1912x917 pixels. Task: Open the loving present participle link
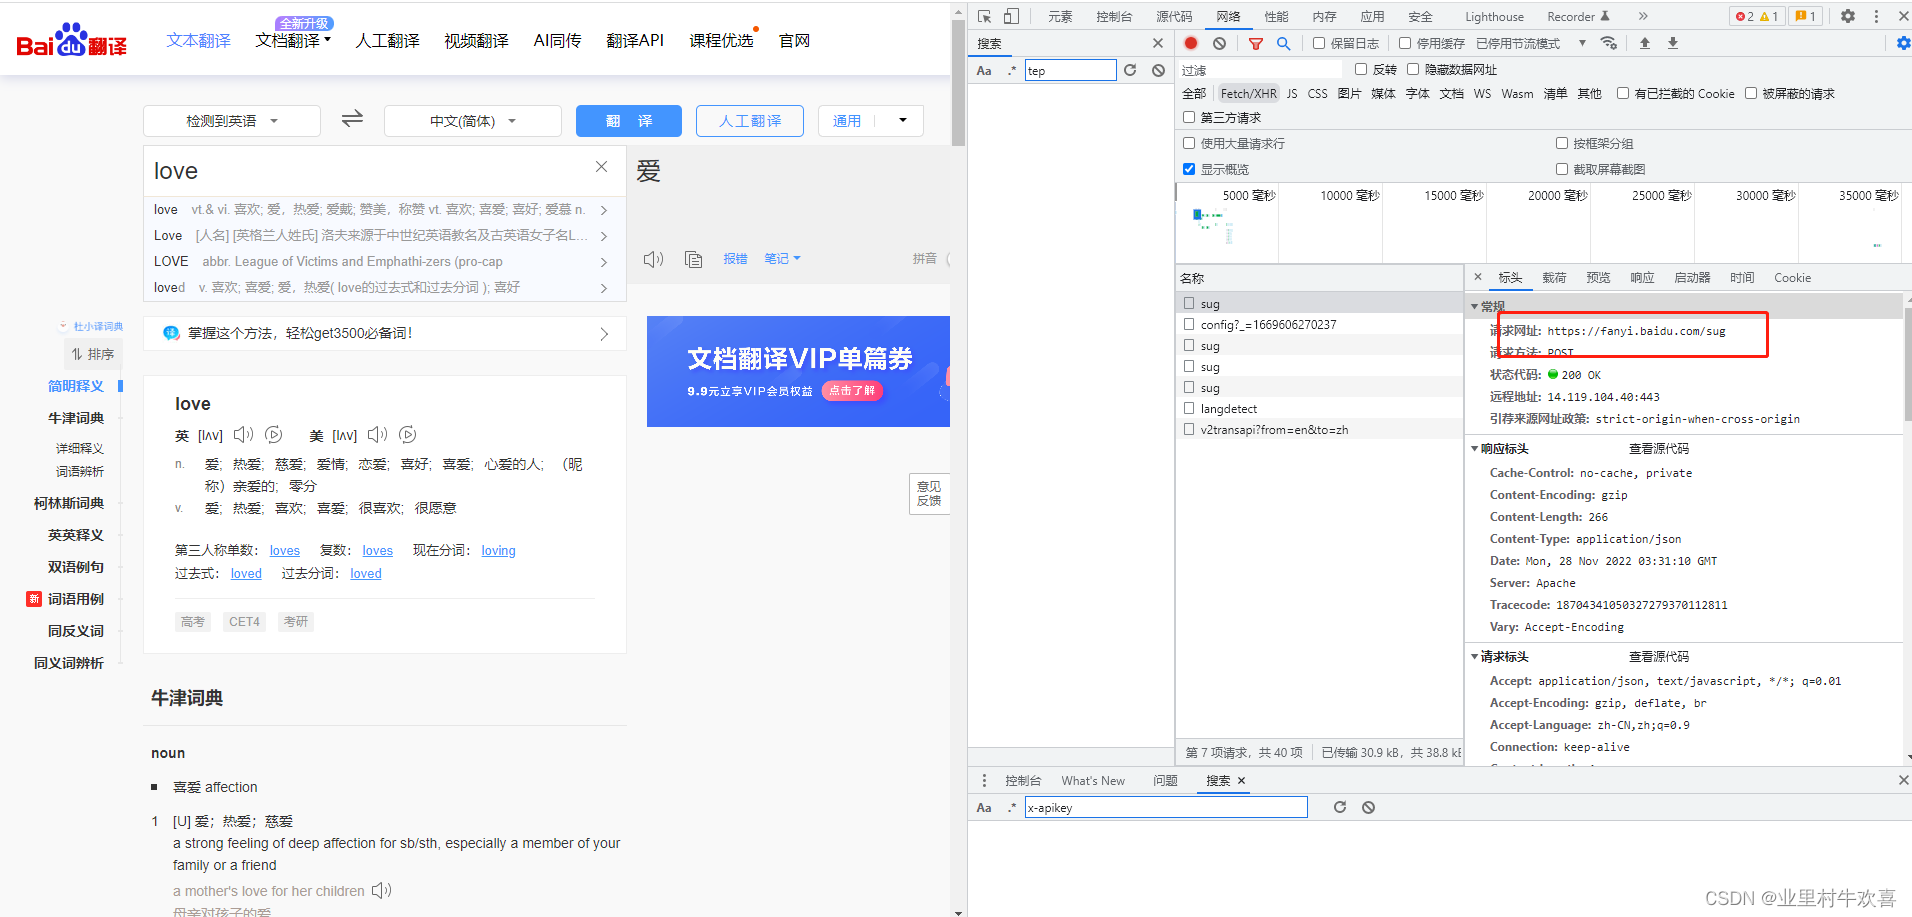tap(498, 550)
